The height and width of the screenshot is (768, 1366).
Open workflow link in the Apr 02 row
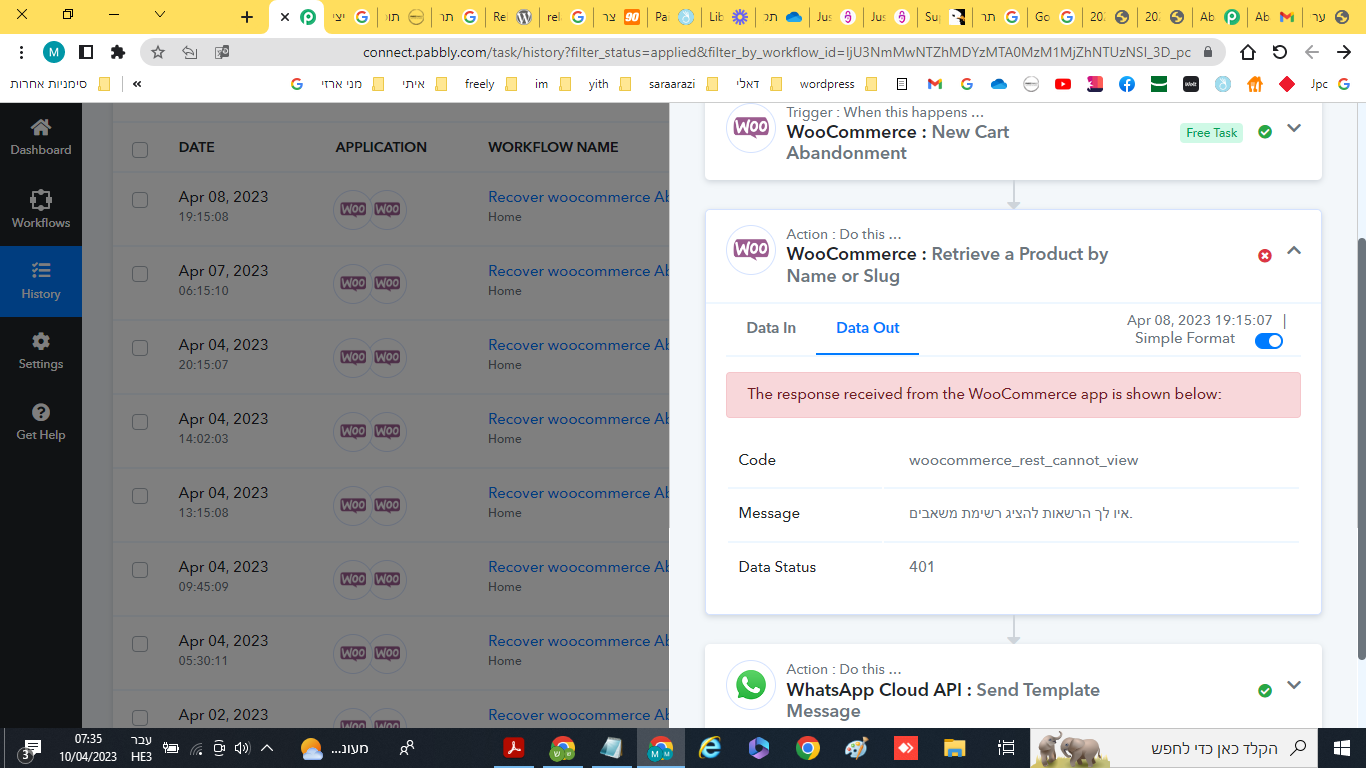pos(579,715)
